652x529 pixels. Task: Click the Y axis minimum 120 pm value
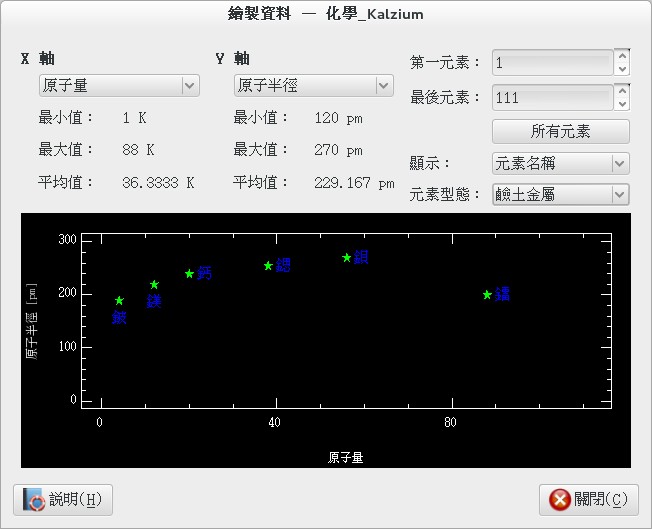(x=338, y=118)
